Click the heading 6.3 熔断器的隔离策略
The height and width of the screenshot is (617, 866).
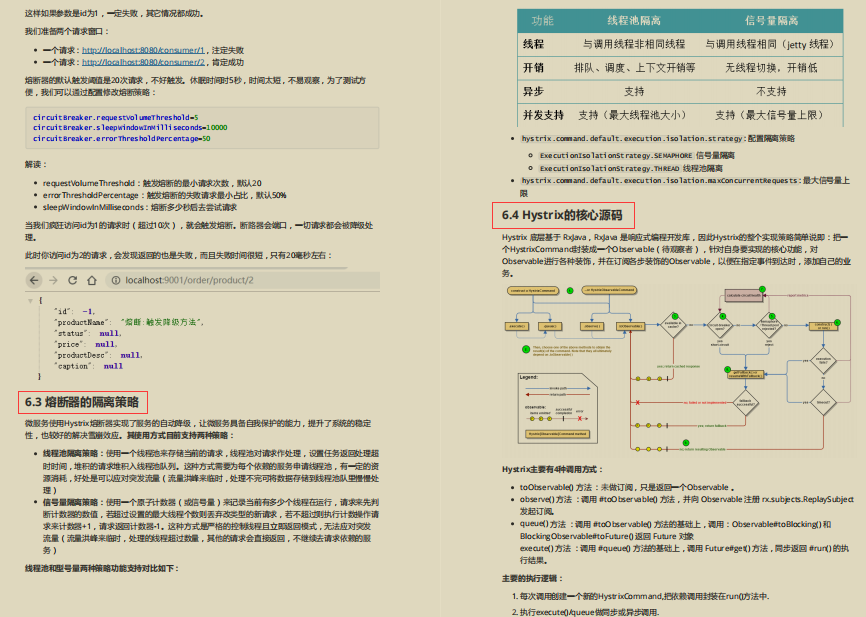click(82, 402)
